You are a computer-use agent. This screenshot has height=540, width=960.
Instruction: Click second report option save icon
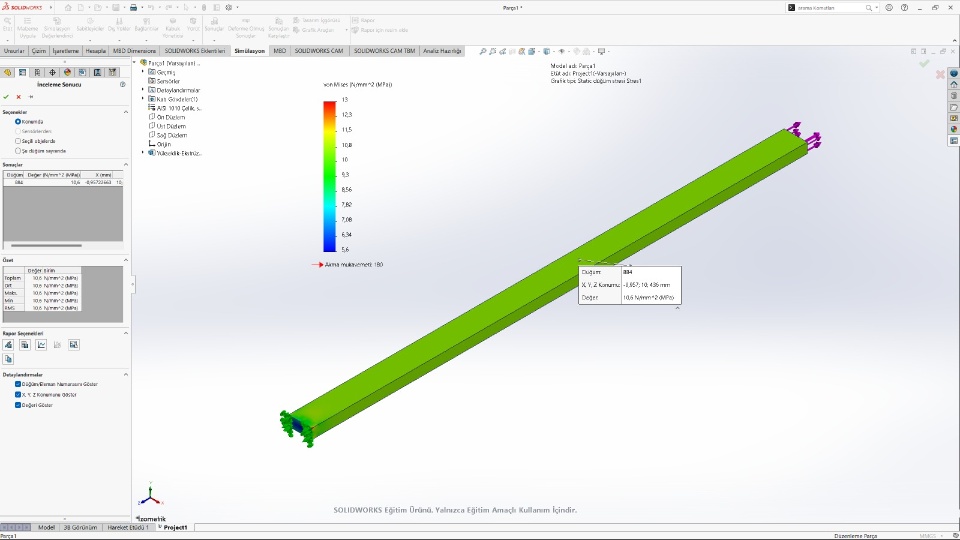pos(25,345)
